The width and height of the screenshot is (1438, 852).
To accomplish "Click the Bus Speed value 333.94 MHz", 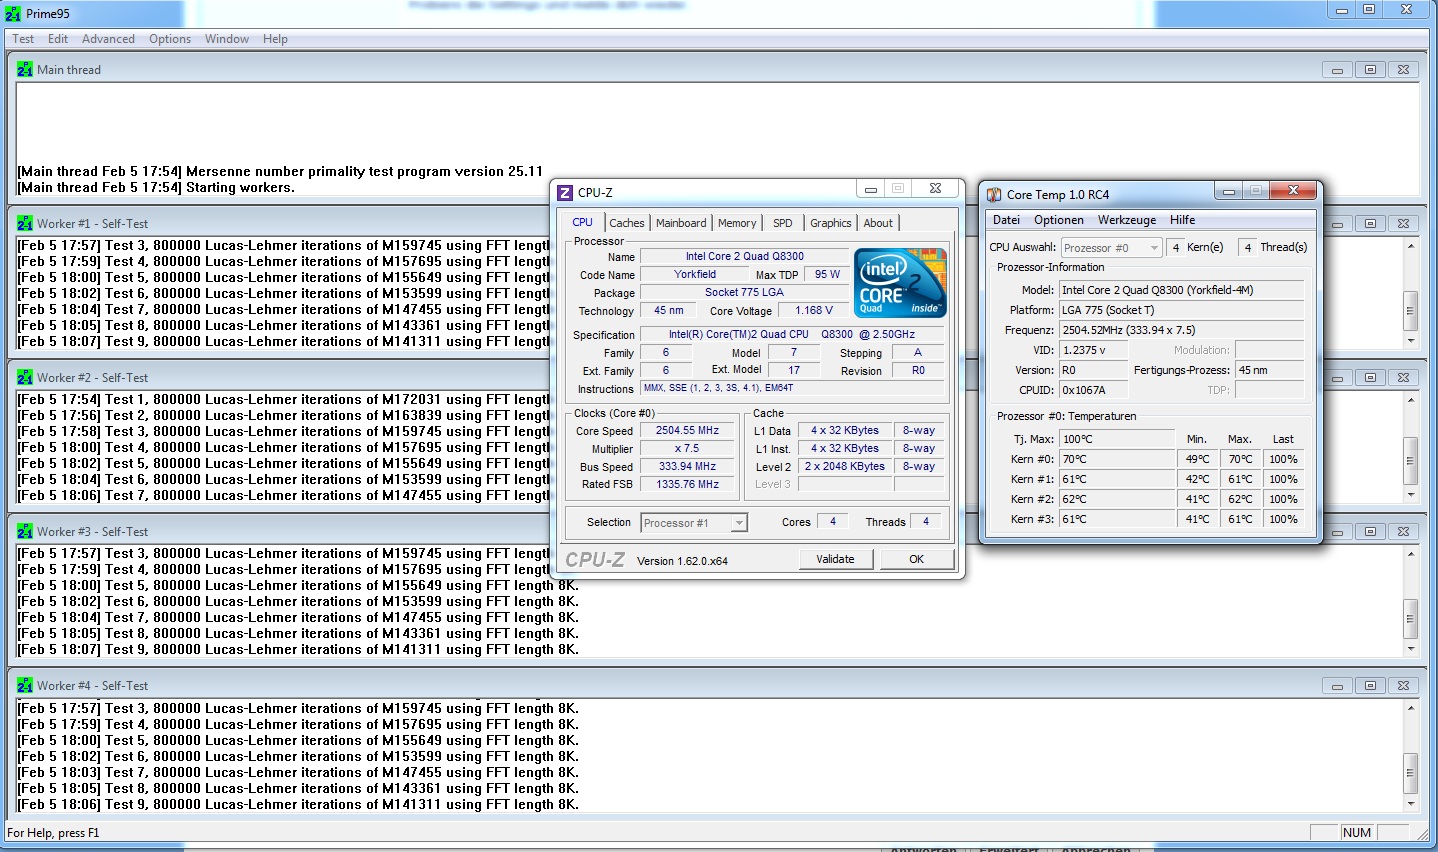I will click(x=687, y=467).
